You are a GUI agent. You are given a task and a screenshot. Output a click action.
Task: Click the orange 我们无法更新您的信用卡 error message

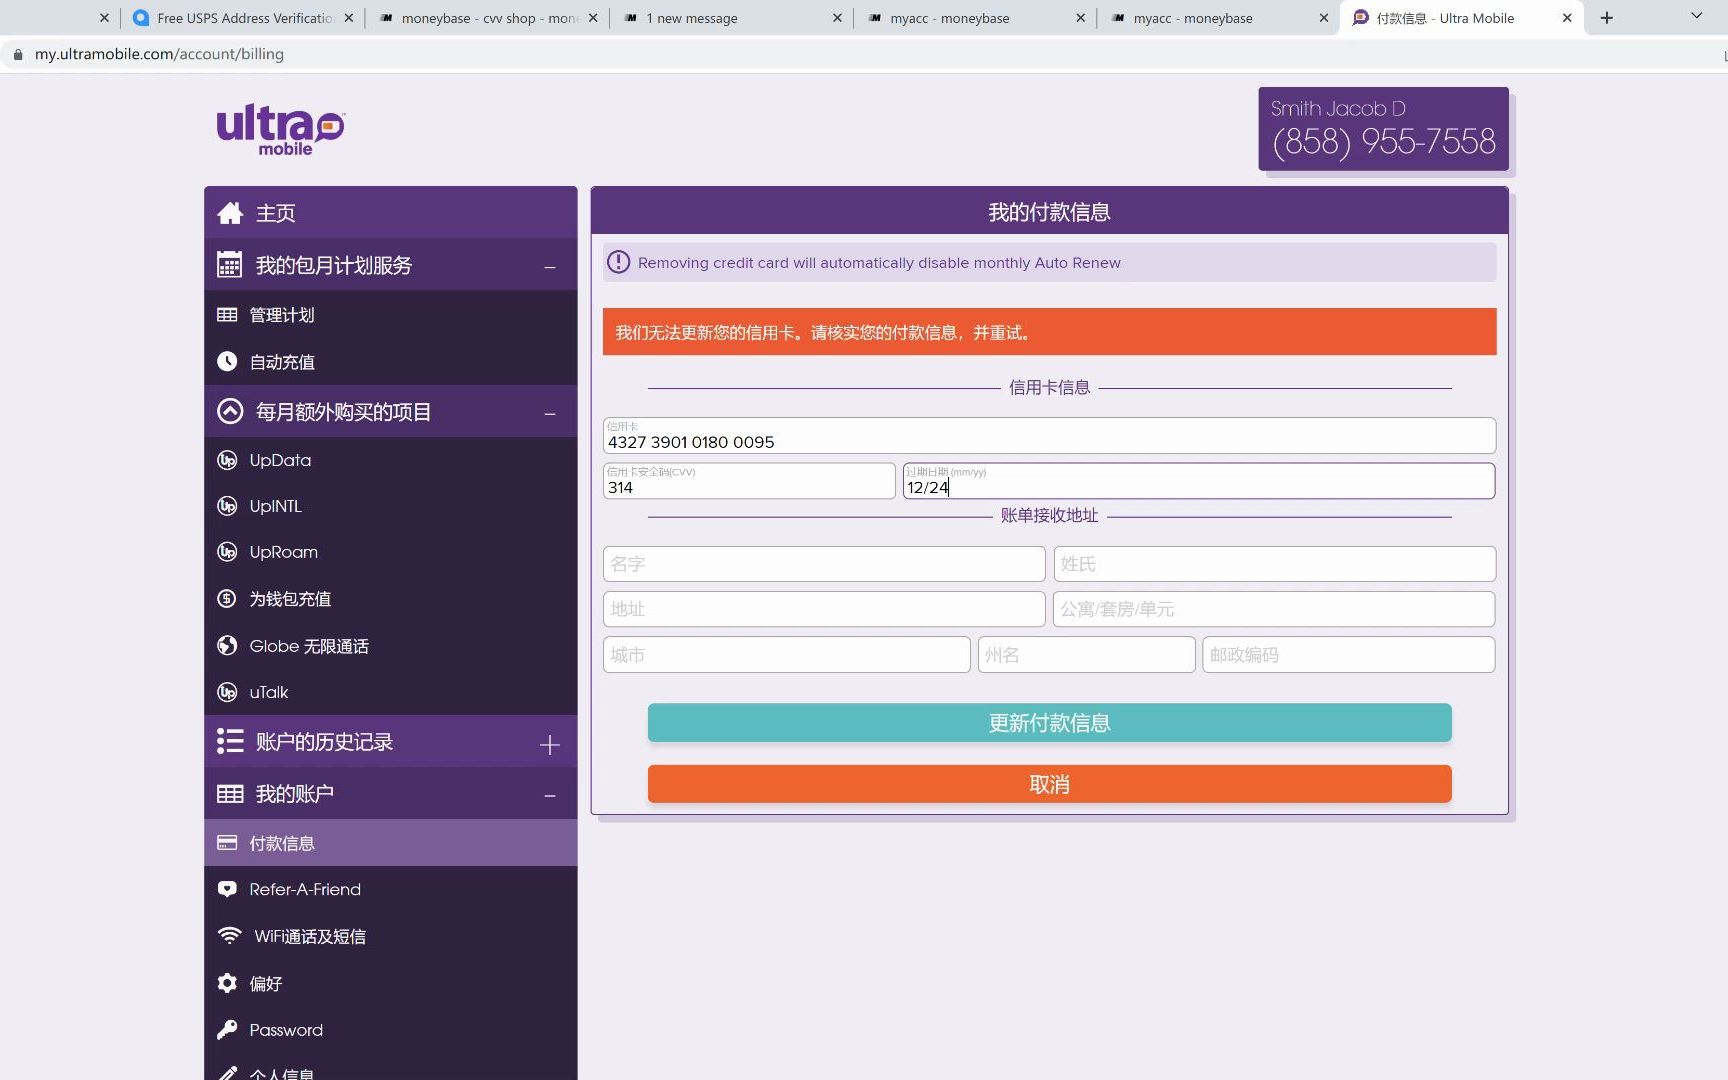(x=1049, y=332)
